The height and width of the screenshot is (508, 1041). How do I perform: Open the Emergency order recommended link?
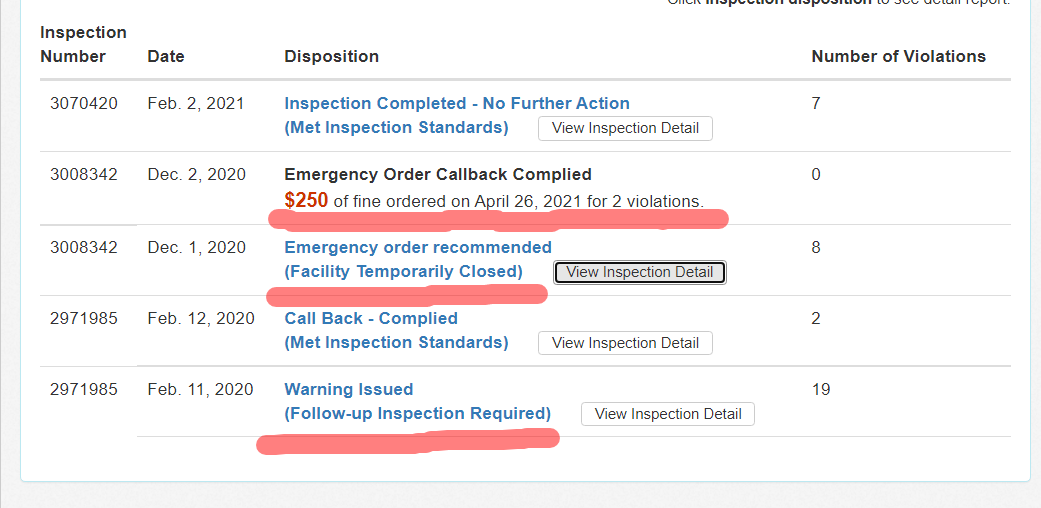[x=418, y=247]
